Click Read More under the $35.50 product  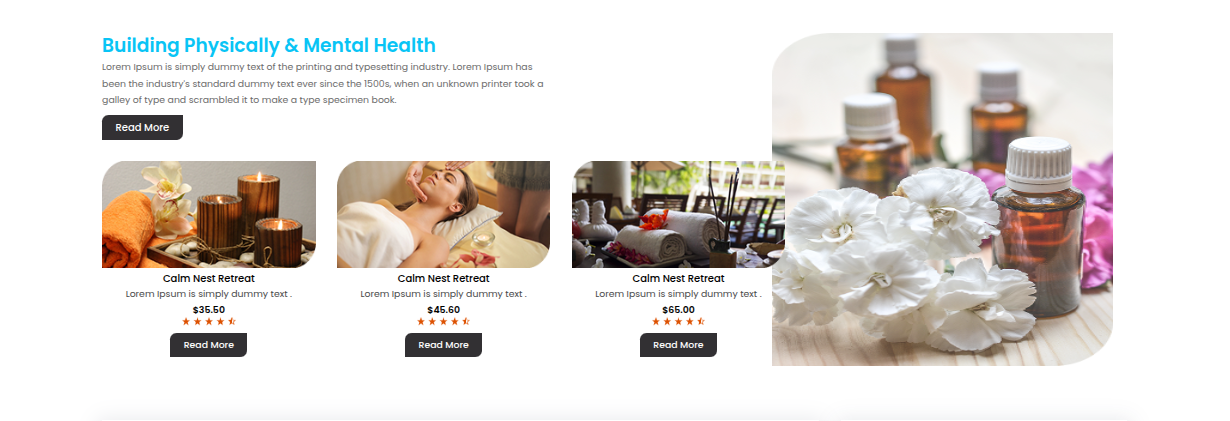click(x=208, y=345)
